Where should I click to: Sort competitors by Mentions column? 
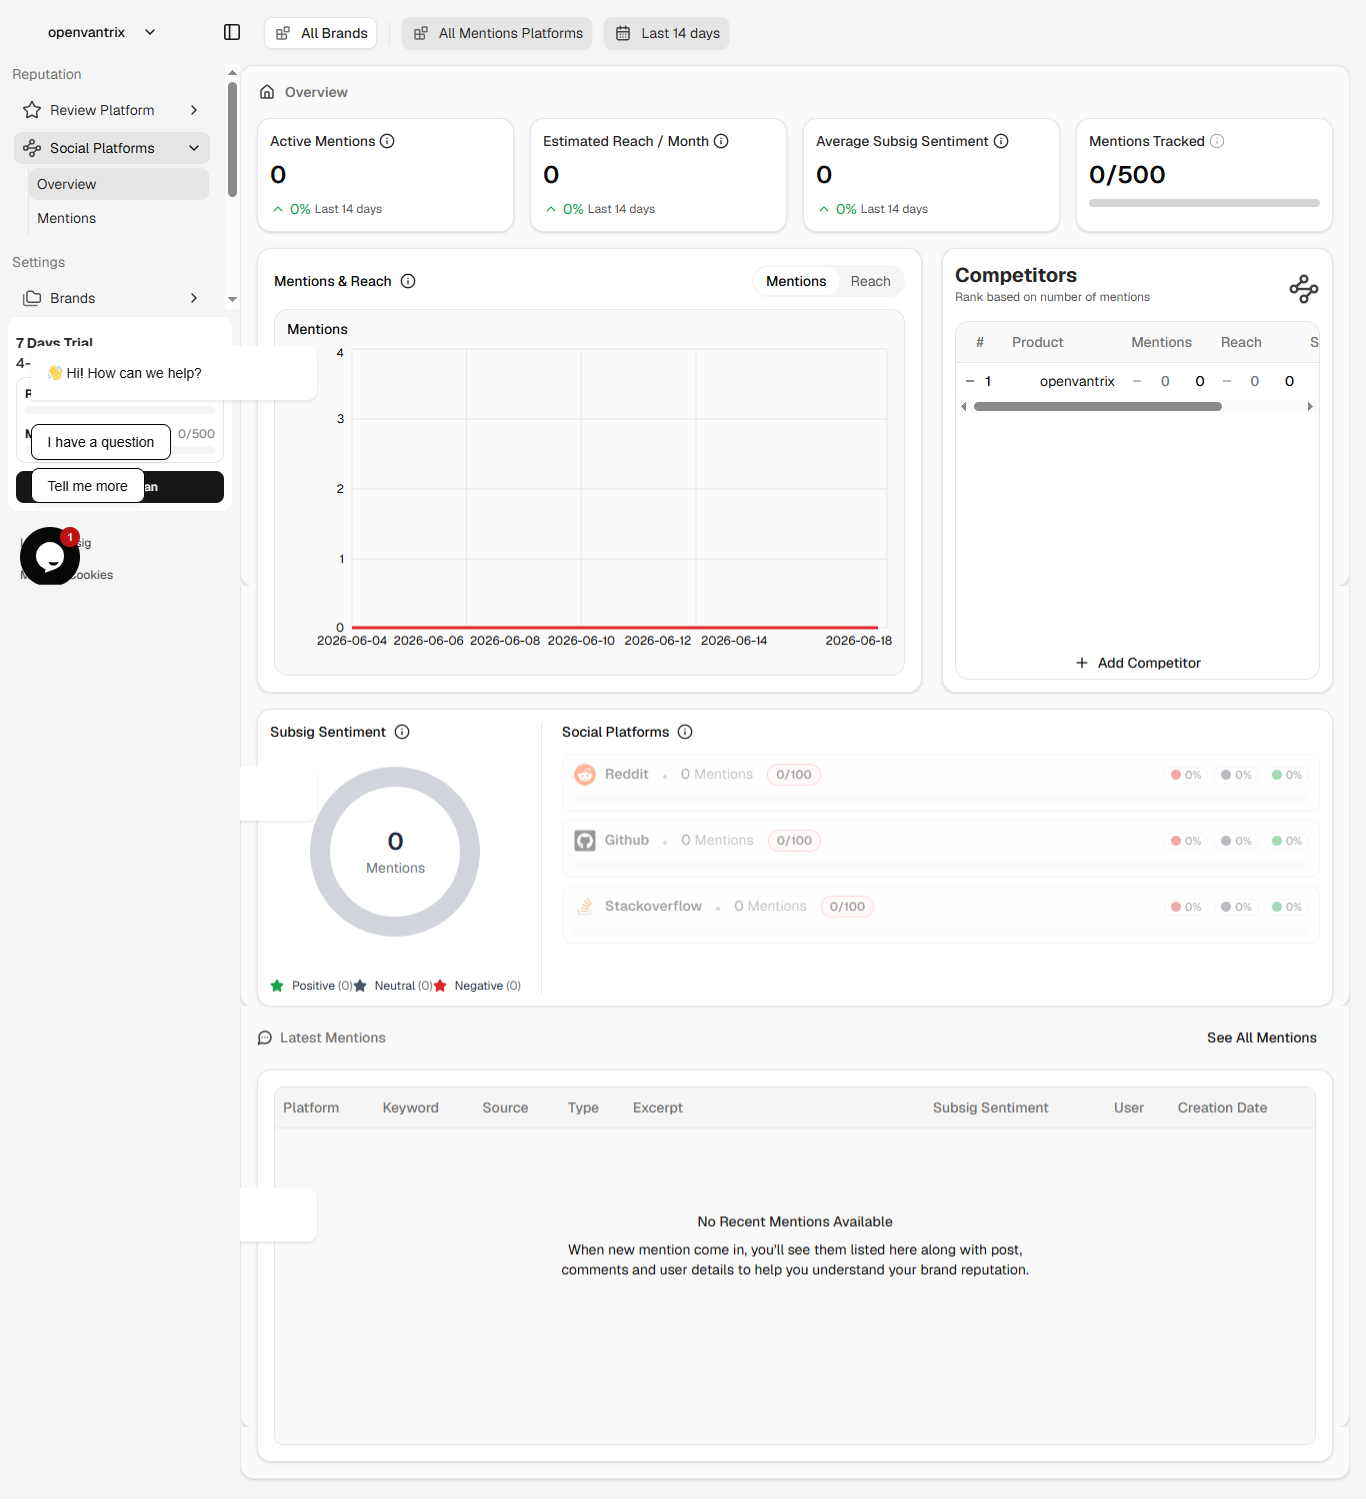tap(1161, 342)
